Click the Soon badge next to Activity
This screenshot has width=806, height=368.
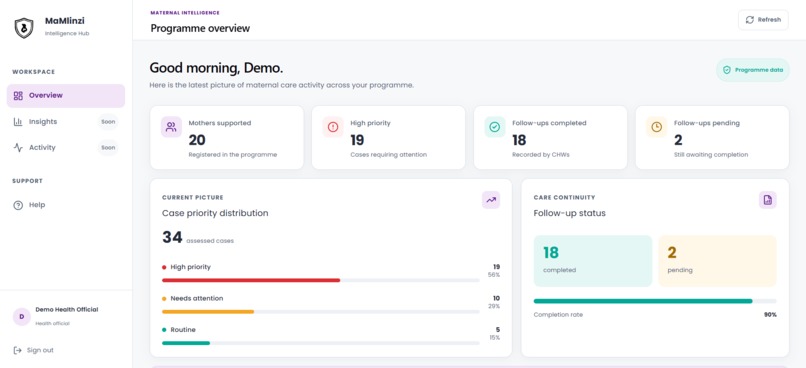tap(108, 148)
